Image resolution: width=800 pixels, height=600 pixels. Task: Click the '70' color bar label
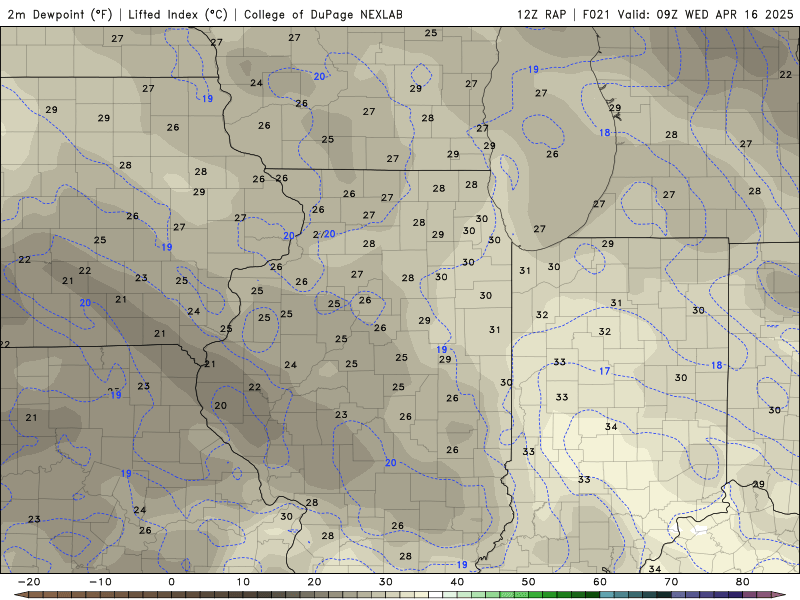pos(671,582)
